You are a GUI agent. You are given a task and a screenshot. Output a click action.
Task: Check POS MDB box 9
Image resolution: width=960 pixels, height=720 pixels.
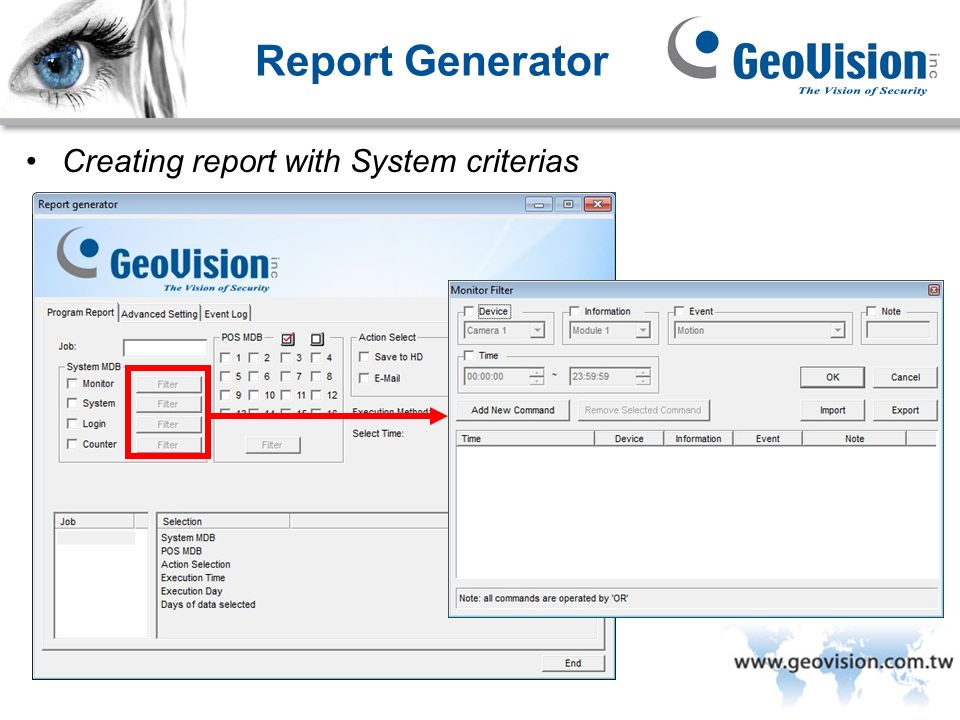pos(225,395)
